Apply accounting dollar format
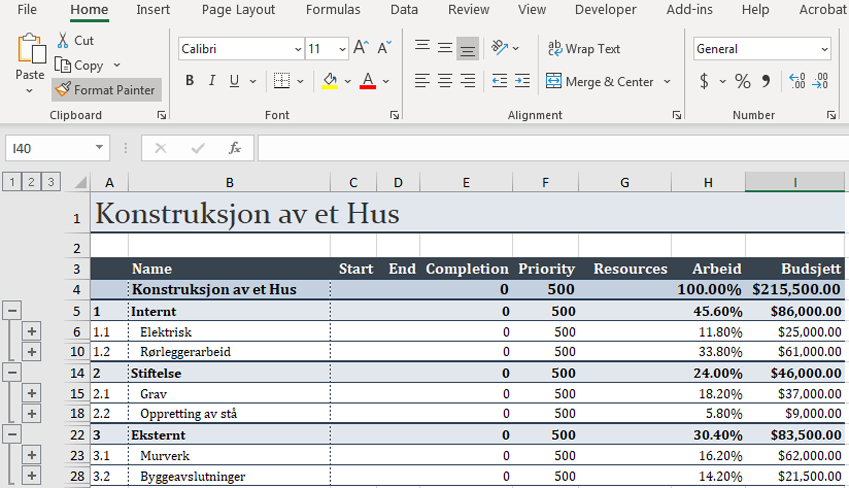This screenshot has width=849, height=488. pos(704,81)
